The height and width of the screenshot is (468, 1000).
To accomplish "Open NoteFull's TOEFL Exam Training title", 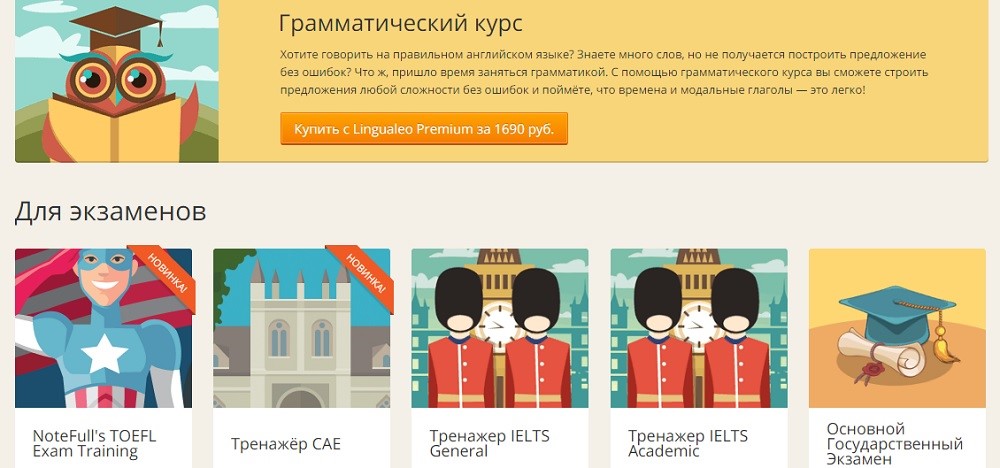I will point(94,444).
